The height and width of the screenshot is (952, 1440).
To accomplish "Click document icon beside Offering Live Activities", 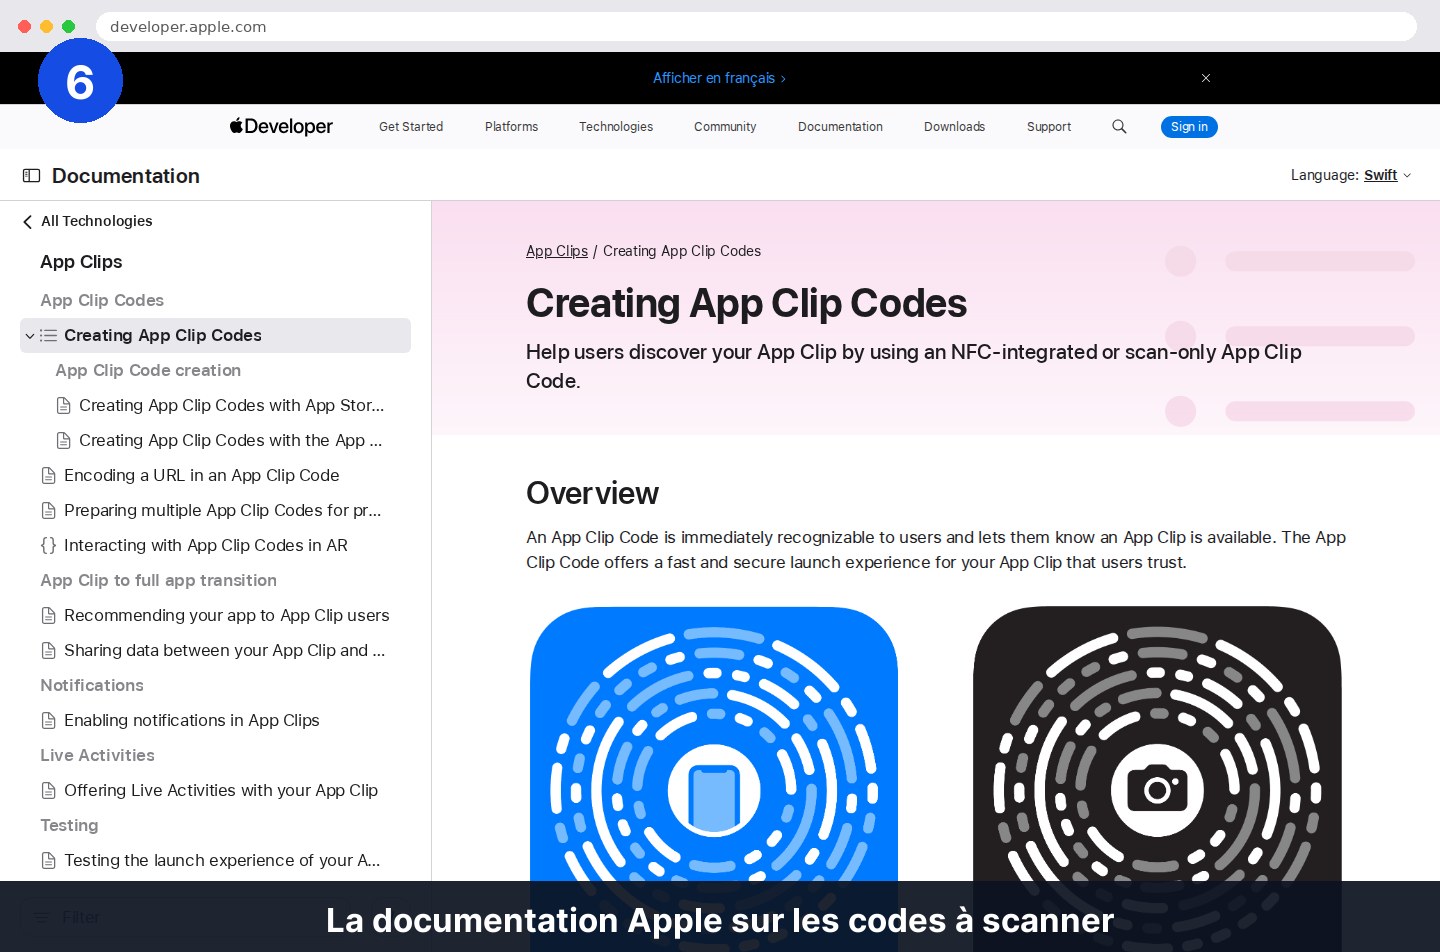I will pyautogui.click(x=48, y=790).
